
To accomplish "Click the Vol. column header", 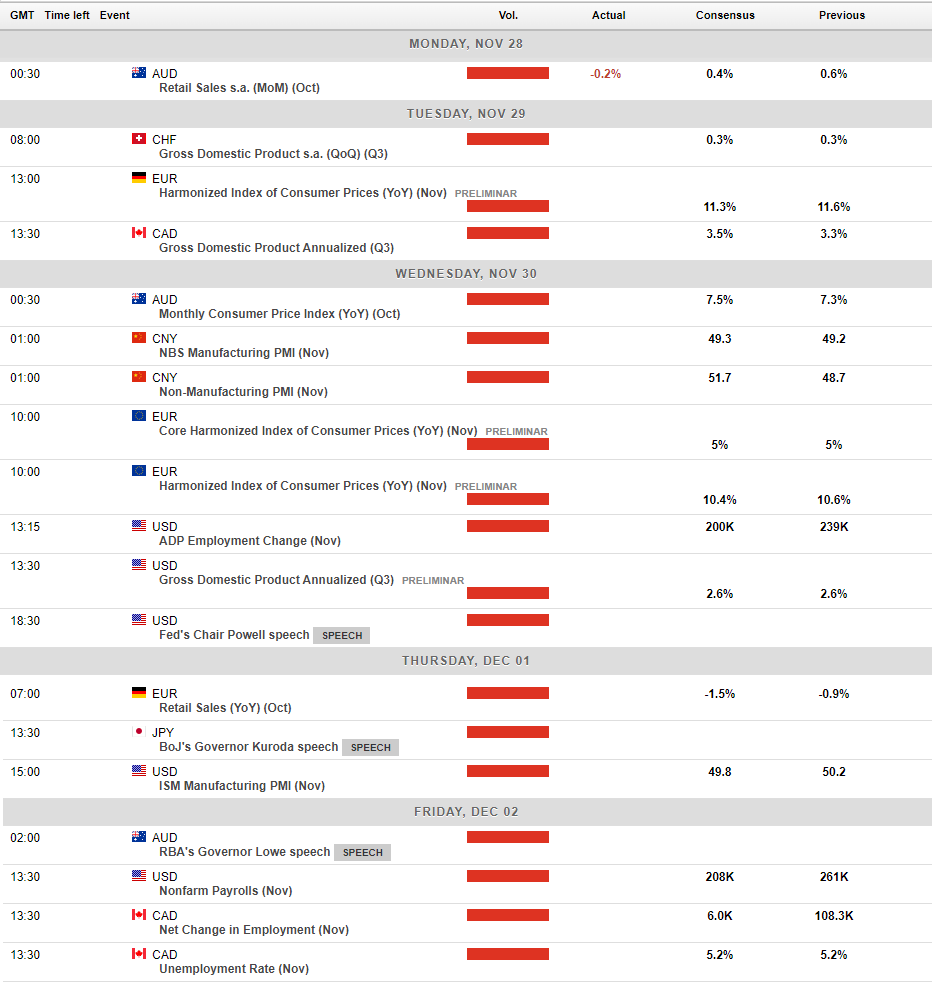I will click(x=508, y=15).
